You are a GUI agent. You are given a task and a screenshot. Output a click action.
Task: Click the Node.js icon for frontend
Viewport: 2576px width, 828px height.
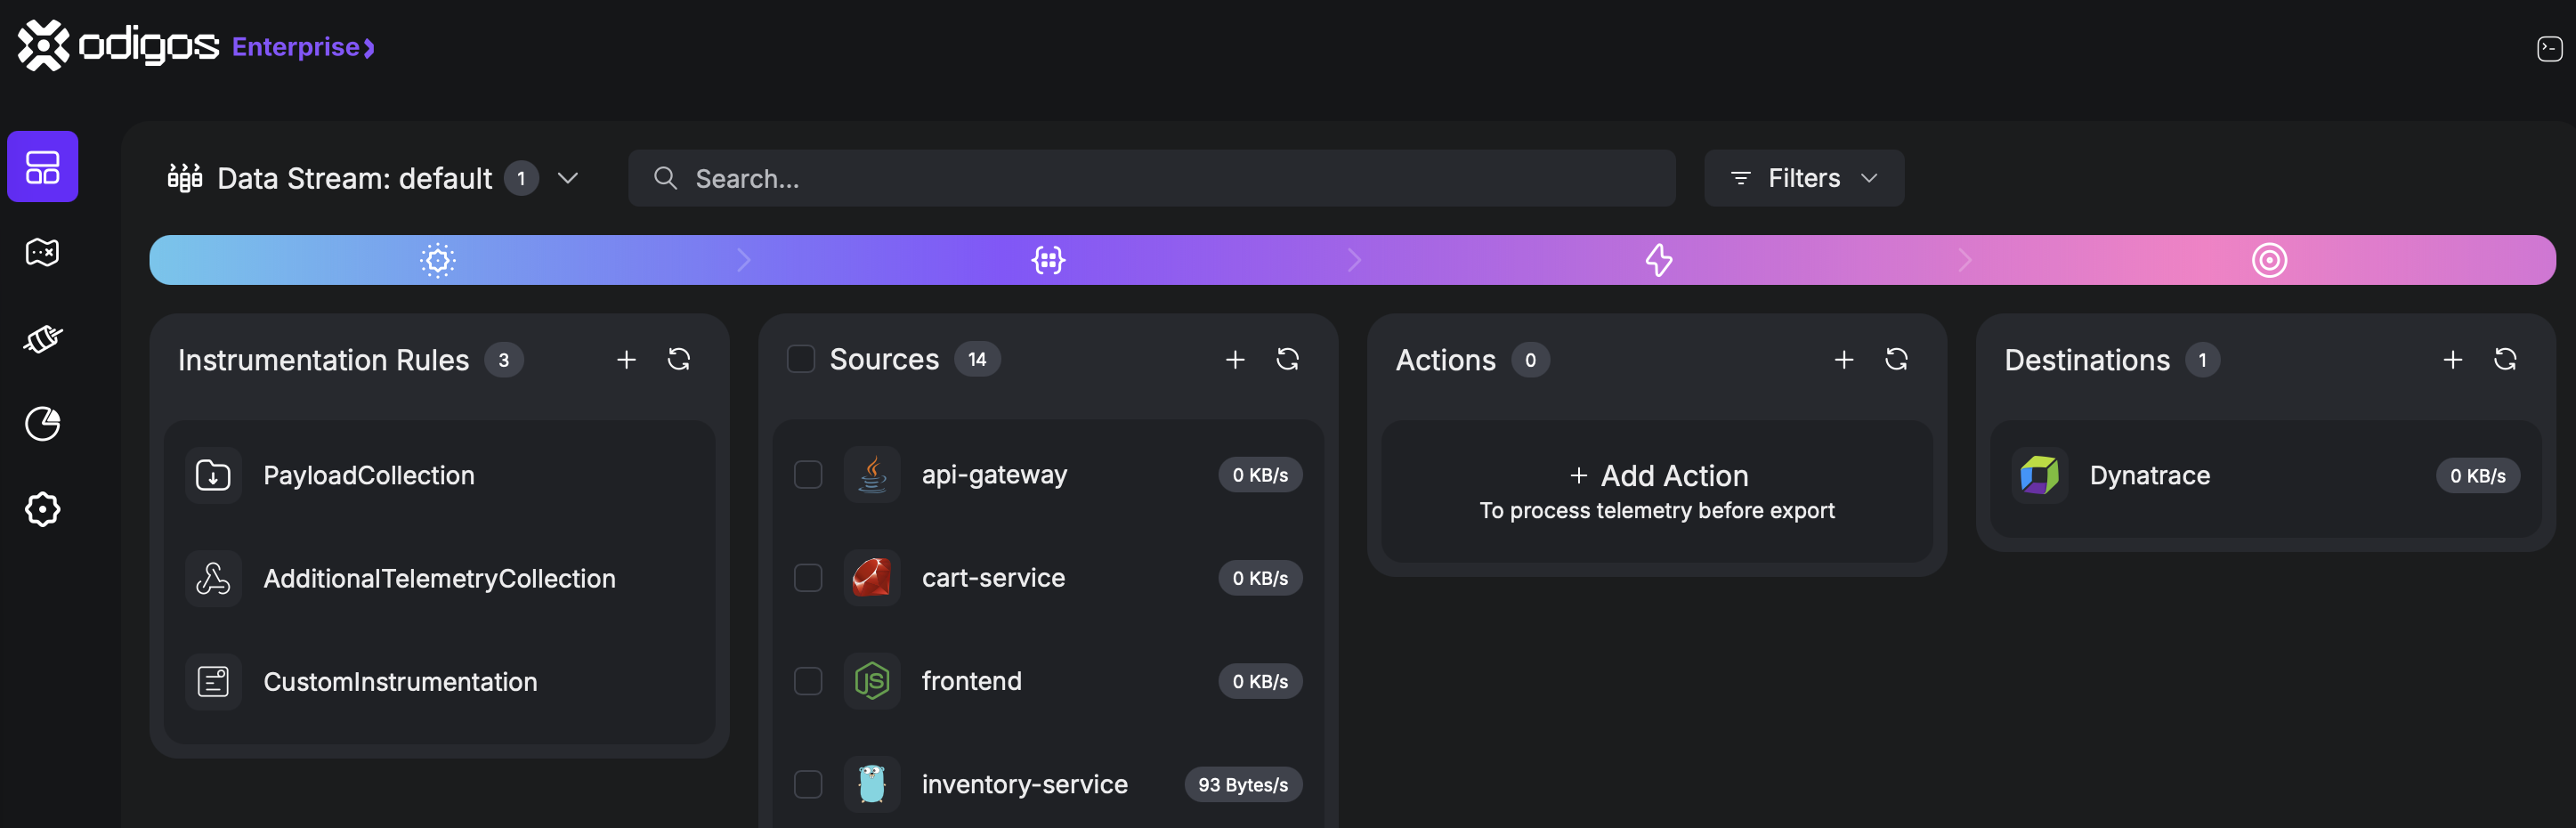[x=872, y=682]
